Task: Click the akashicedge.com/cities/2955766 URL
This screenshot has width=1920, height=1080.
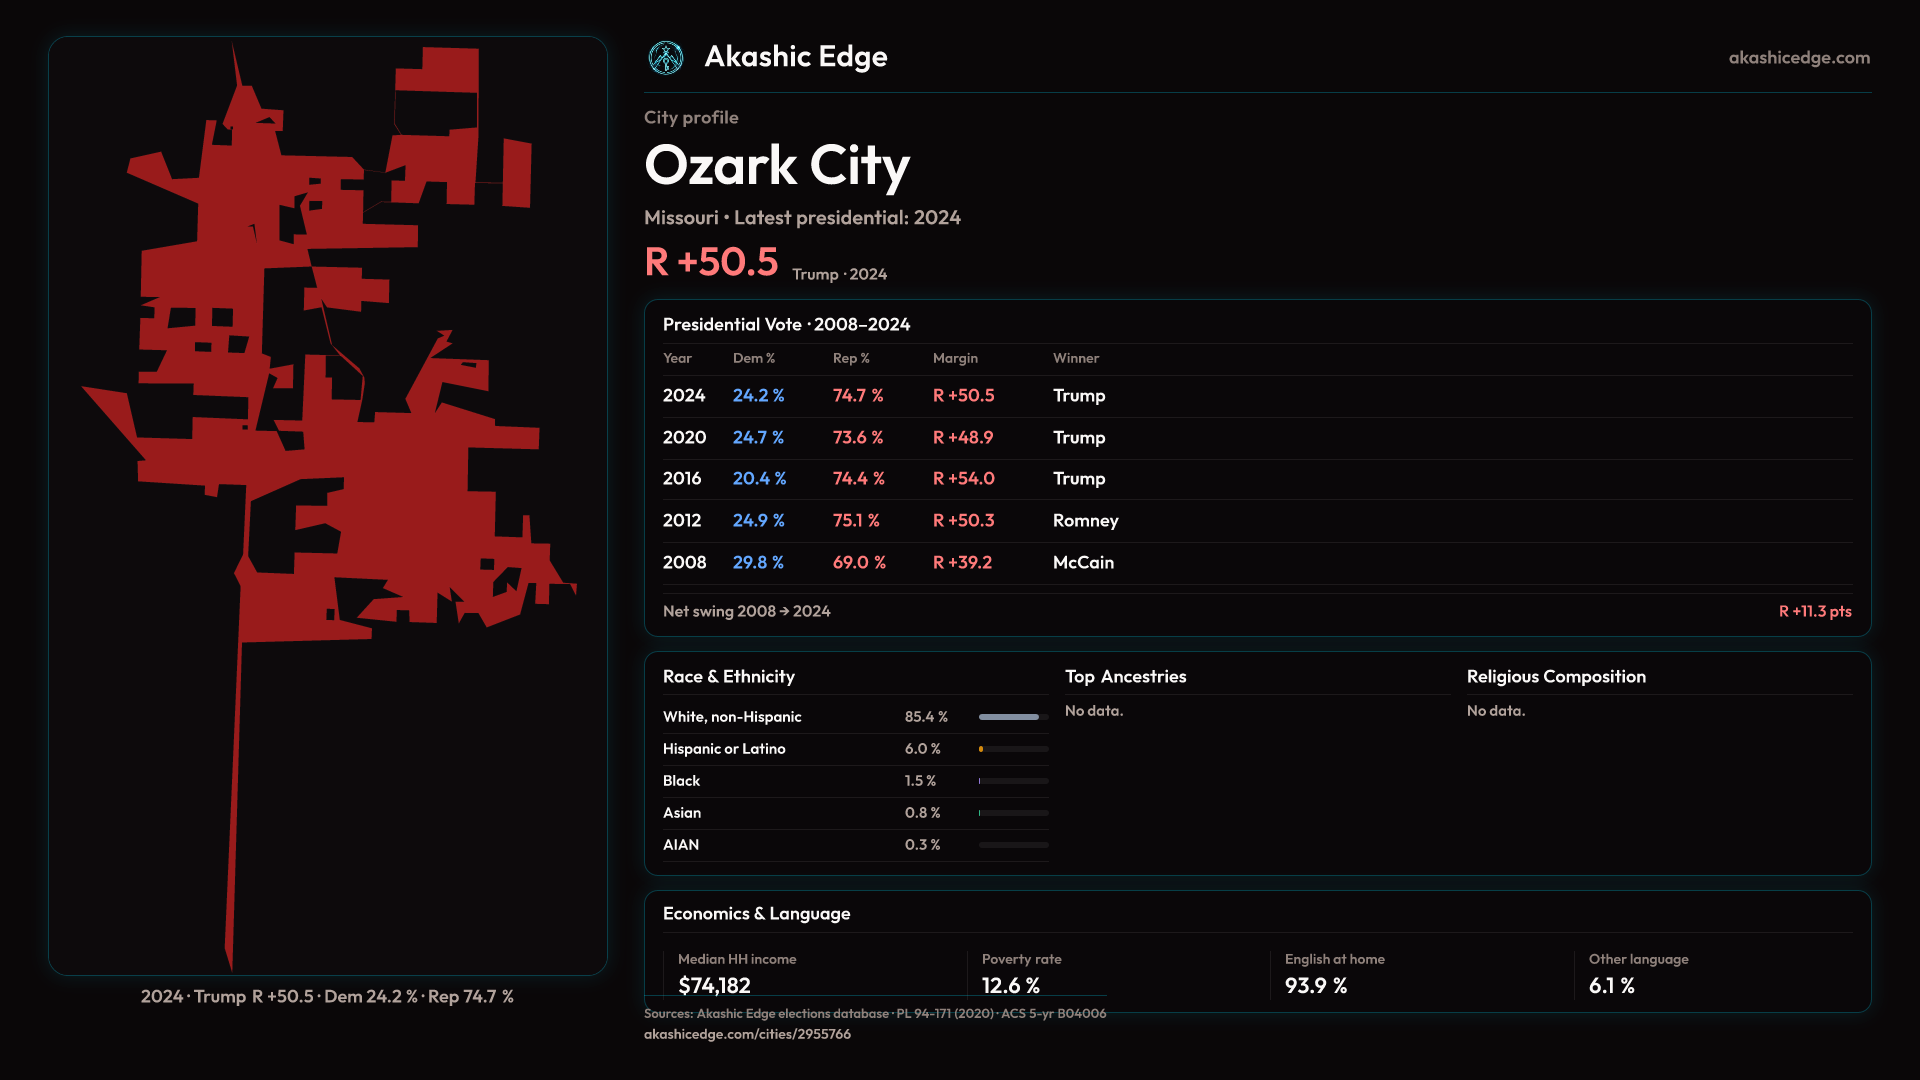Action: tap(747, 1034)
